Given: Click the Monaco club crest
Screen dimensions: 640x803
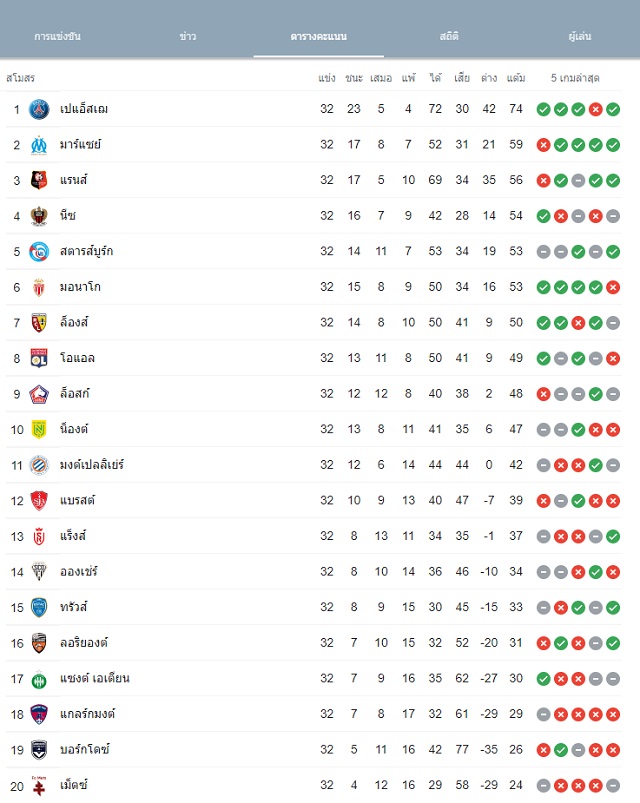Looking at the screenshot, I should click(x=39, y=287).
